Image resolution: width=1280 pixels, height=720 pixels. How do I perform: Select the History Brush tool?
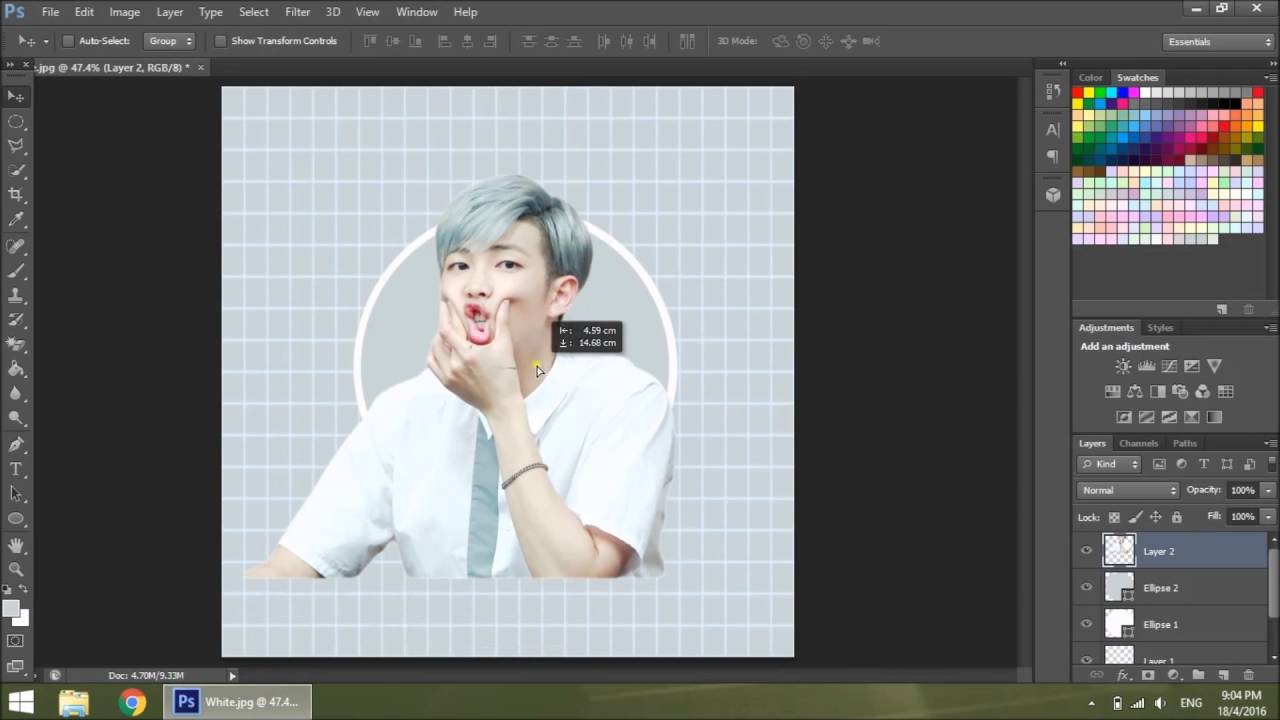(x=16, y=320)
